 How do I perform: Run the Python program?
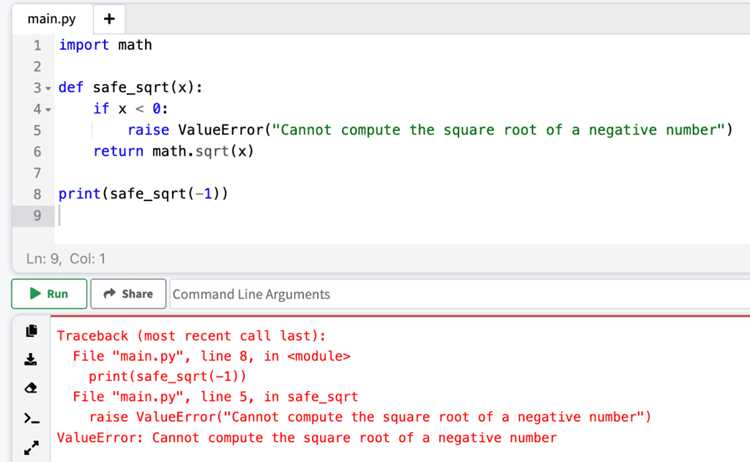point(49,294)
